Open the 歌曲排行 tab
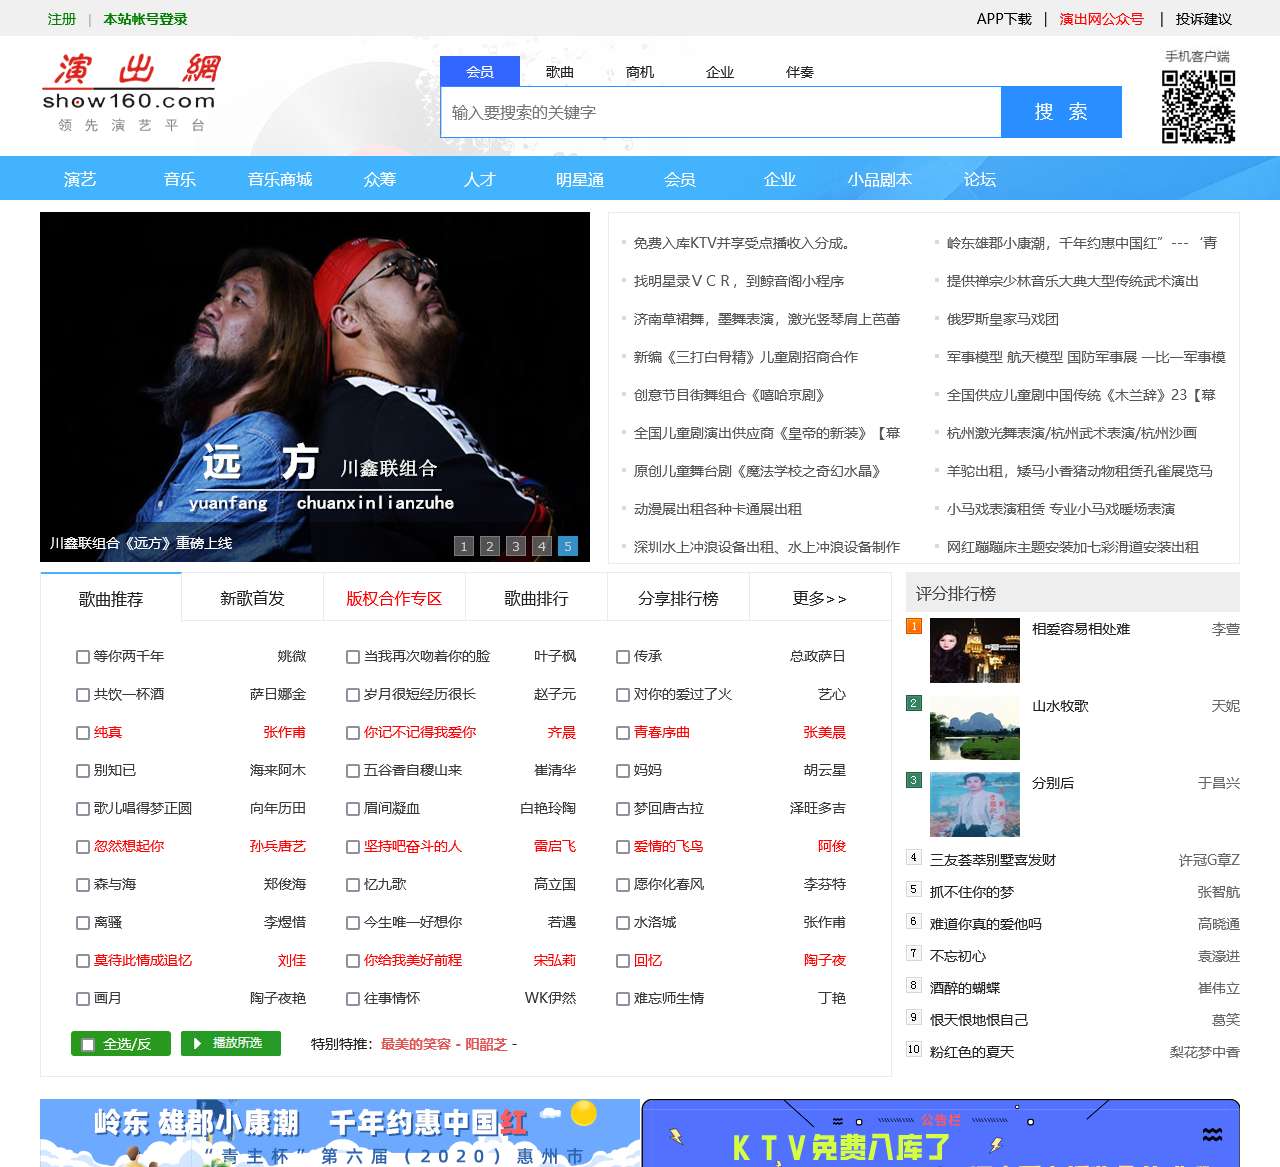The image size is (1280, 1167). (x=536, y=598)
